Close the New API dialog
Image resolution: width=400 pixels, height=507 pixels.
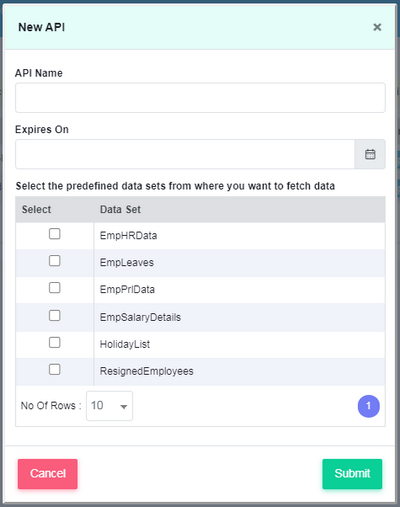pyautogui.click(x=377, y=27)
